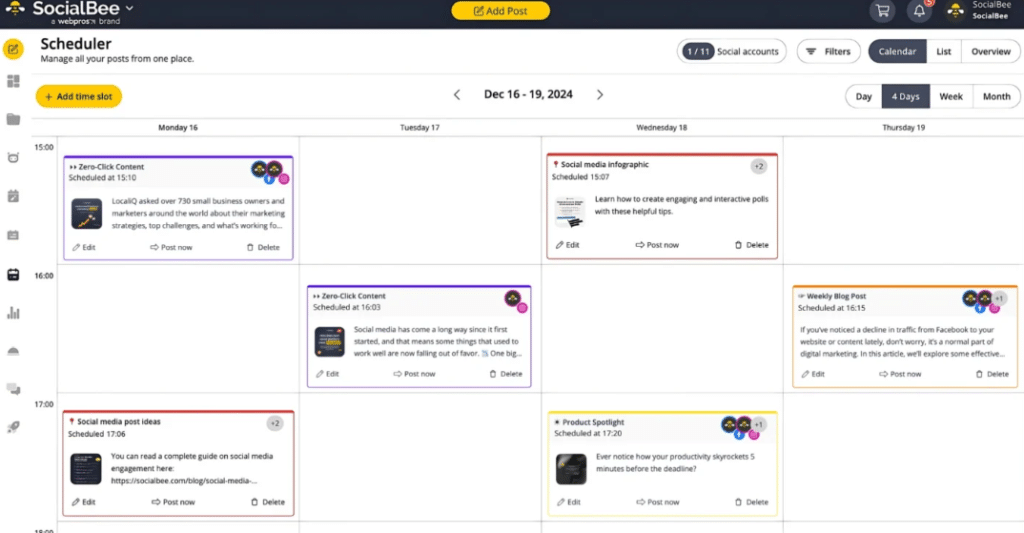Viewport: 1024px width, 533px height.
Task: Click account avatars on Tuesday Zero-Click Content
Action: click(x=515, y=301)
